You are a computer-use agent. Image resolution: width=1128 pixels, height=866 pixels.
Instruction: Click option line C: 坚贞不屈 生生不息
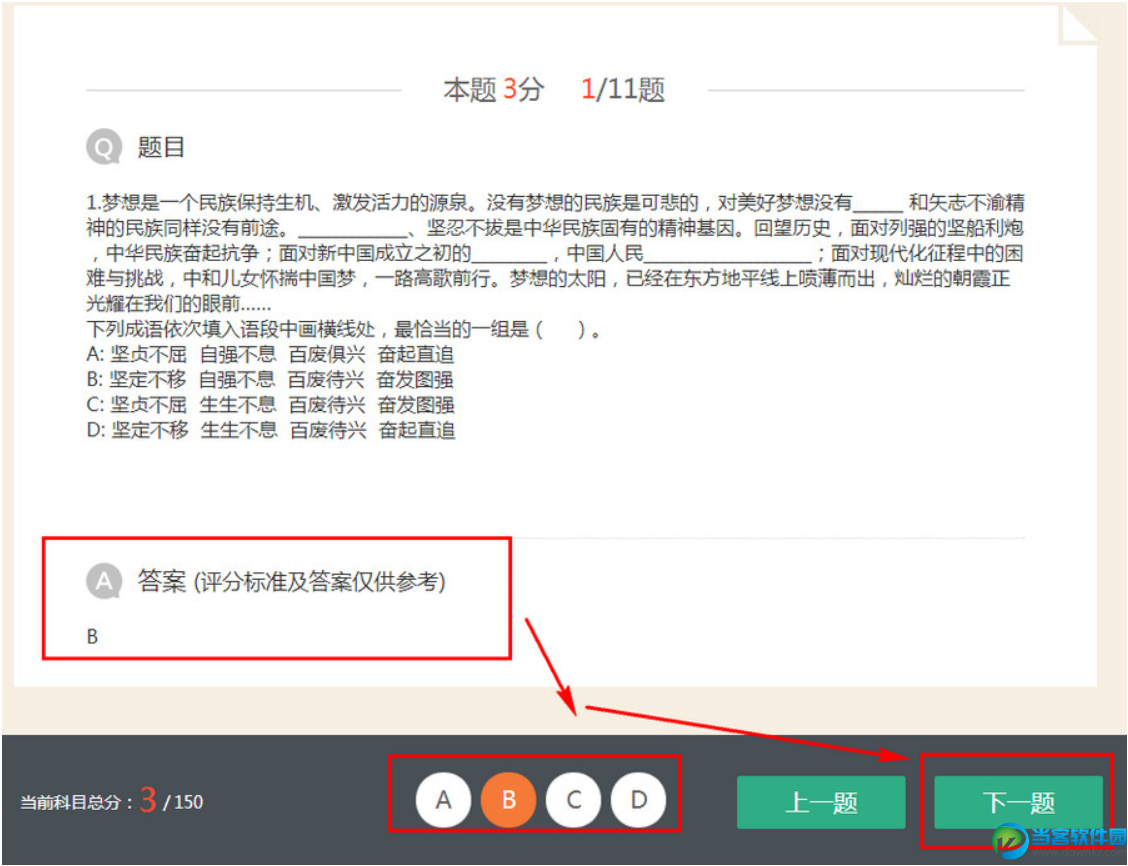[x=270, y=404]
